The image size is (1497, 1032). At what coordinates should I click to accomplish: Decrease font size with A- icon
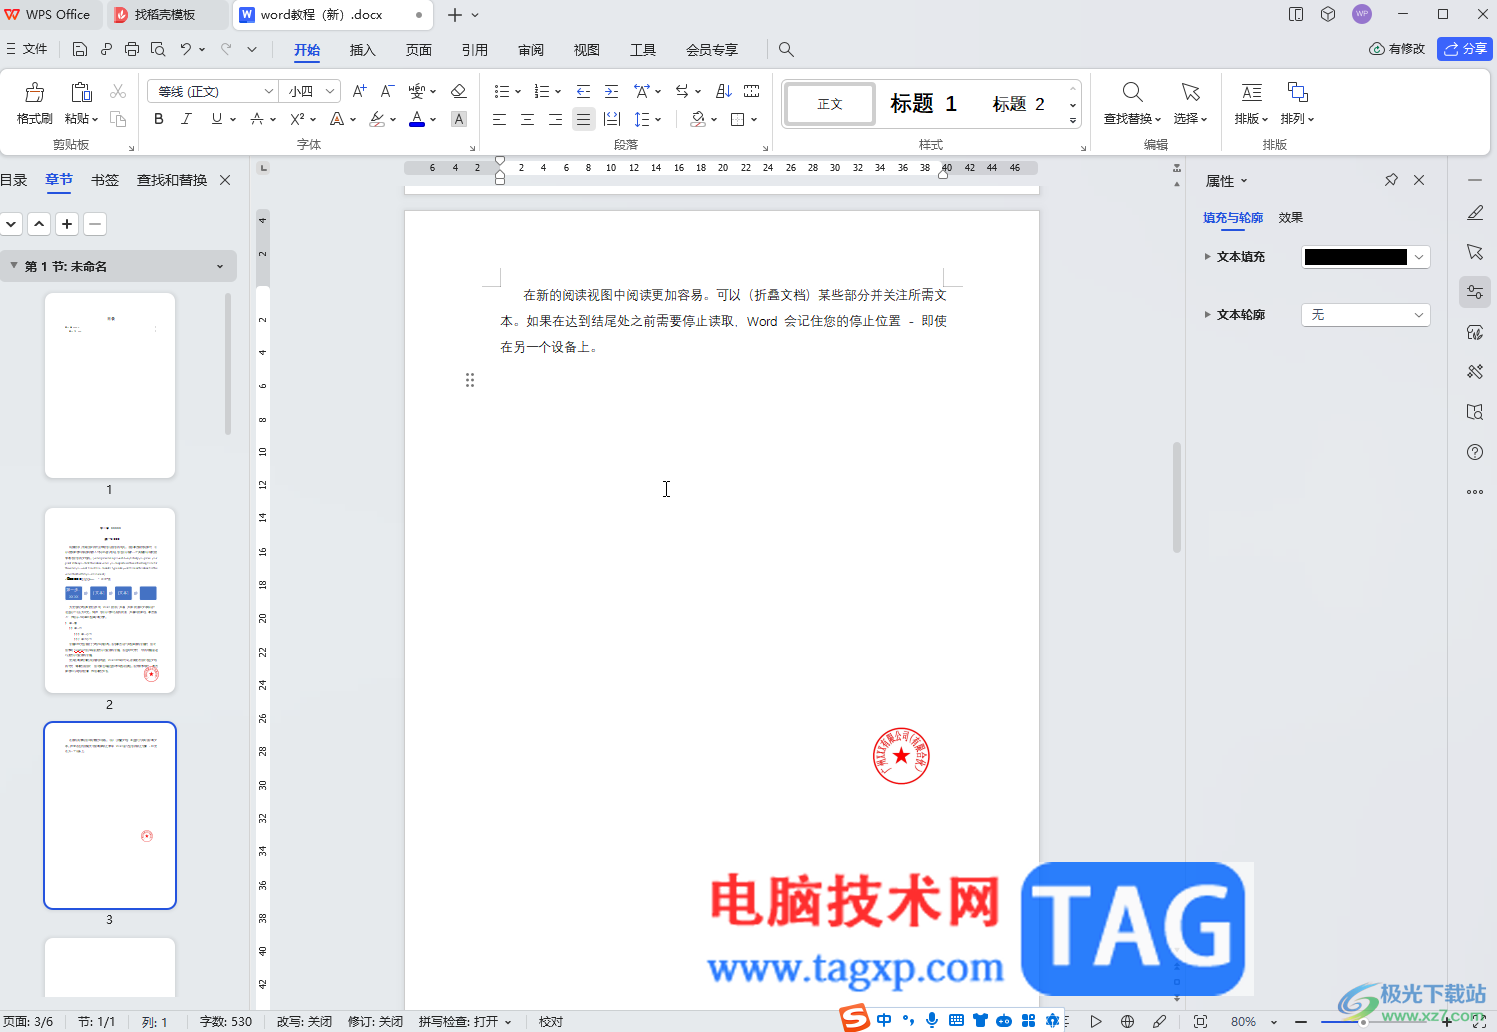(388, 91)
